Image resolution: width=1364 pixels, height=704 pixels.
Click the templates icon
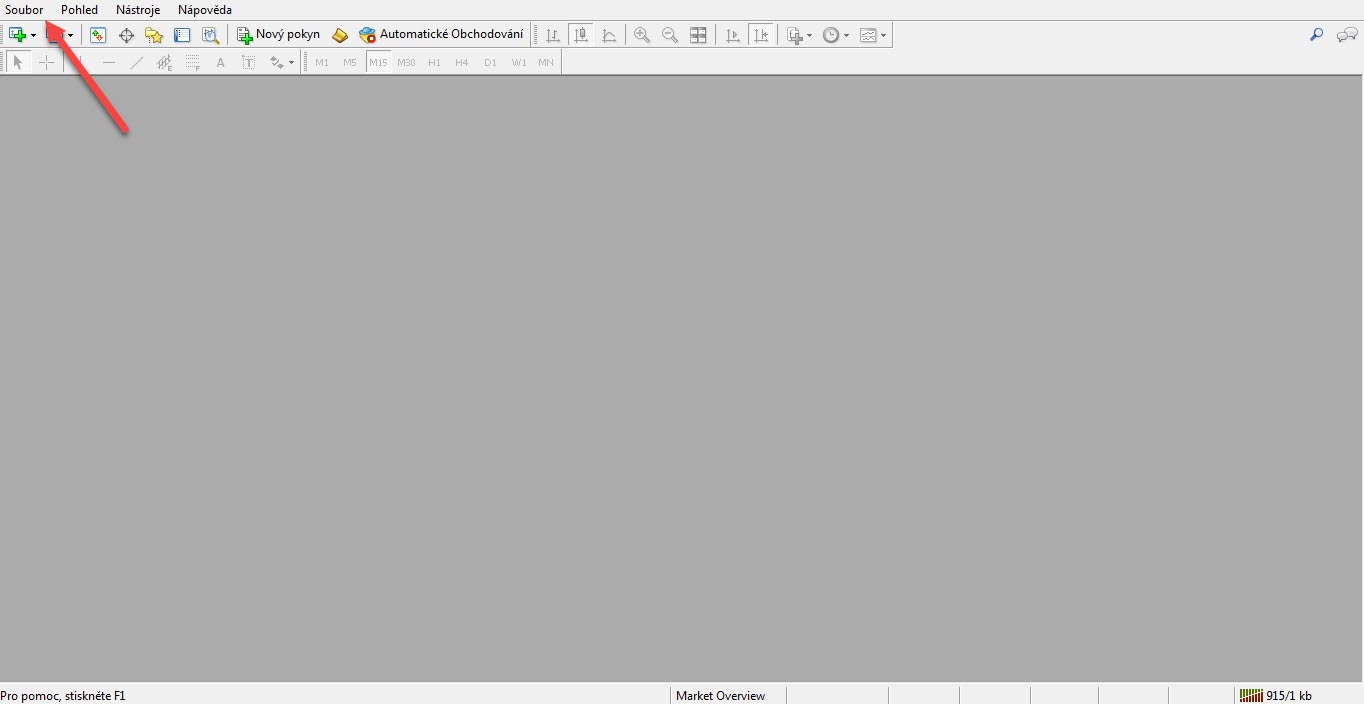coord(868,35)
